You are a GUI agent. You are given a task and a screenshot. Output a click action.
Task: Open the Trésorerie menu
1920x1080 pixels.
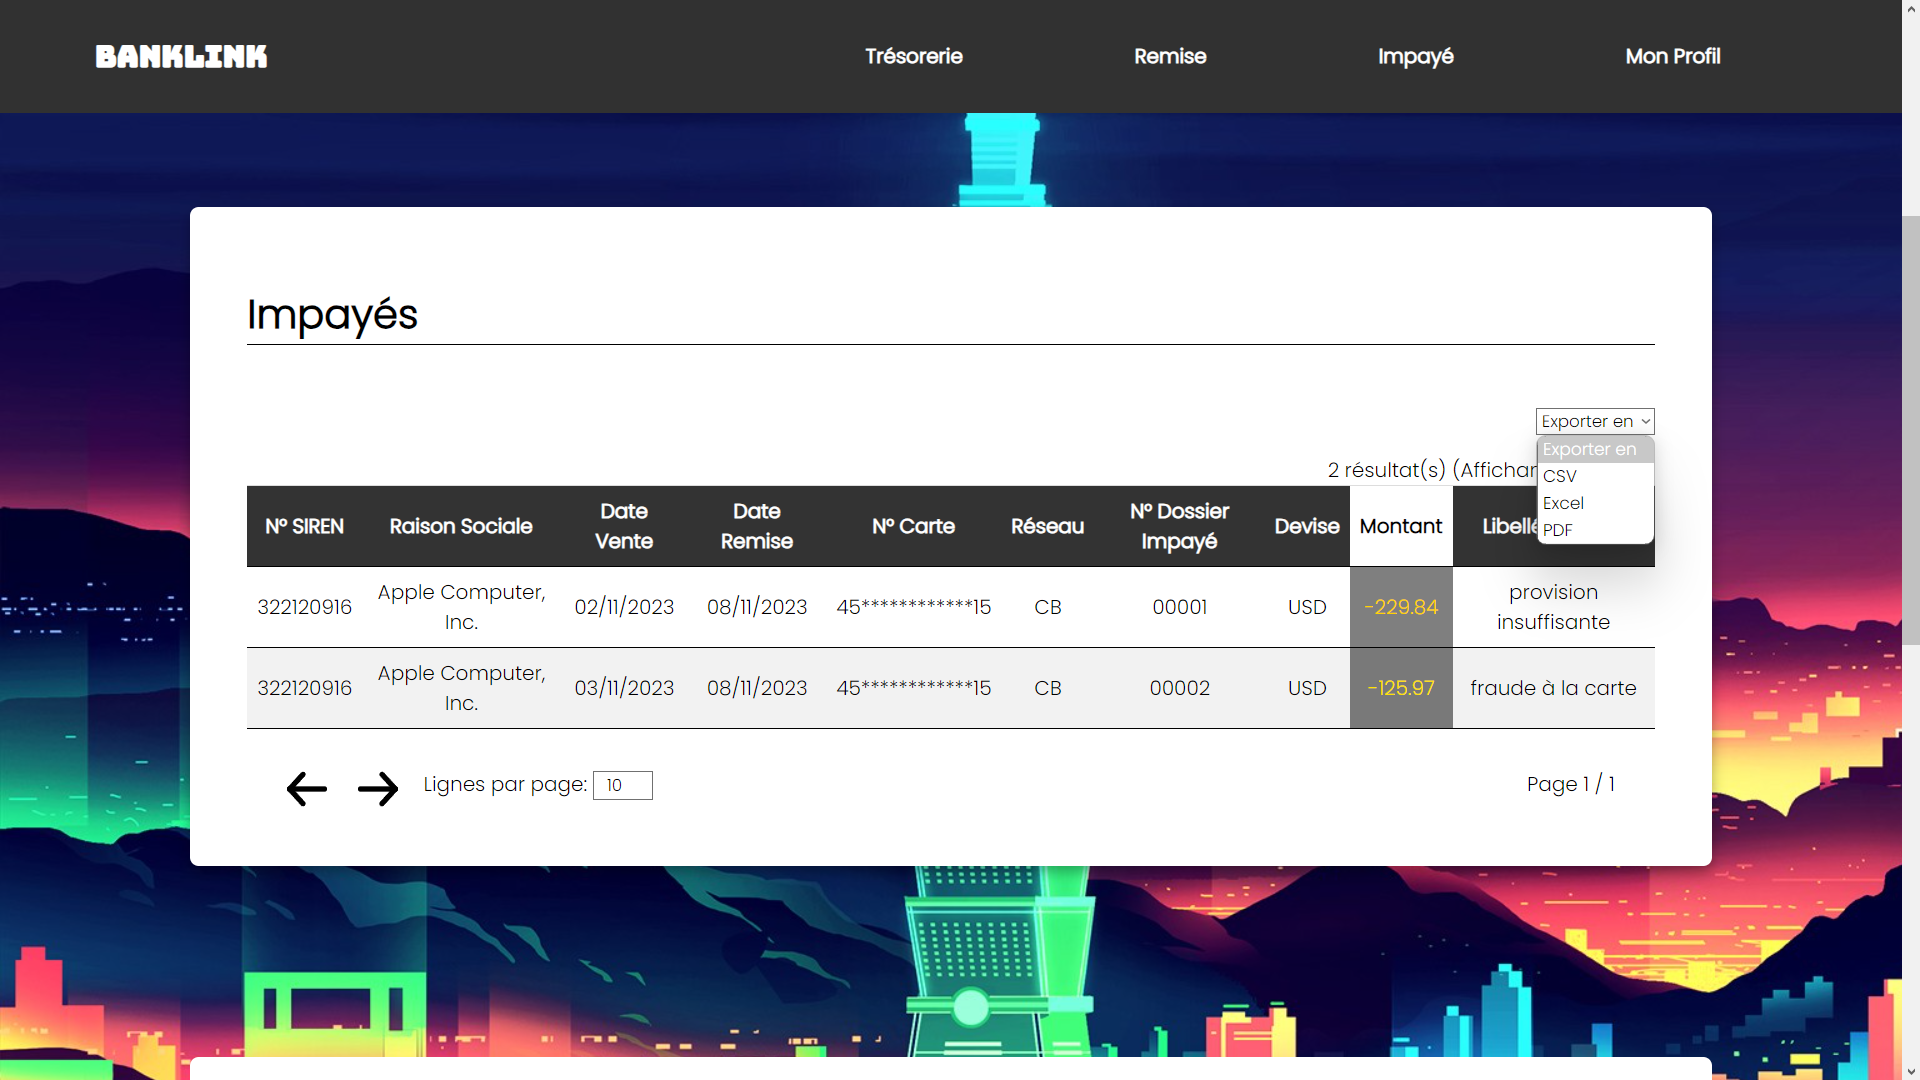[x=914, y=56]
